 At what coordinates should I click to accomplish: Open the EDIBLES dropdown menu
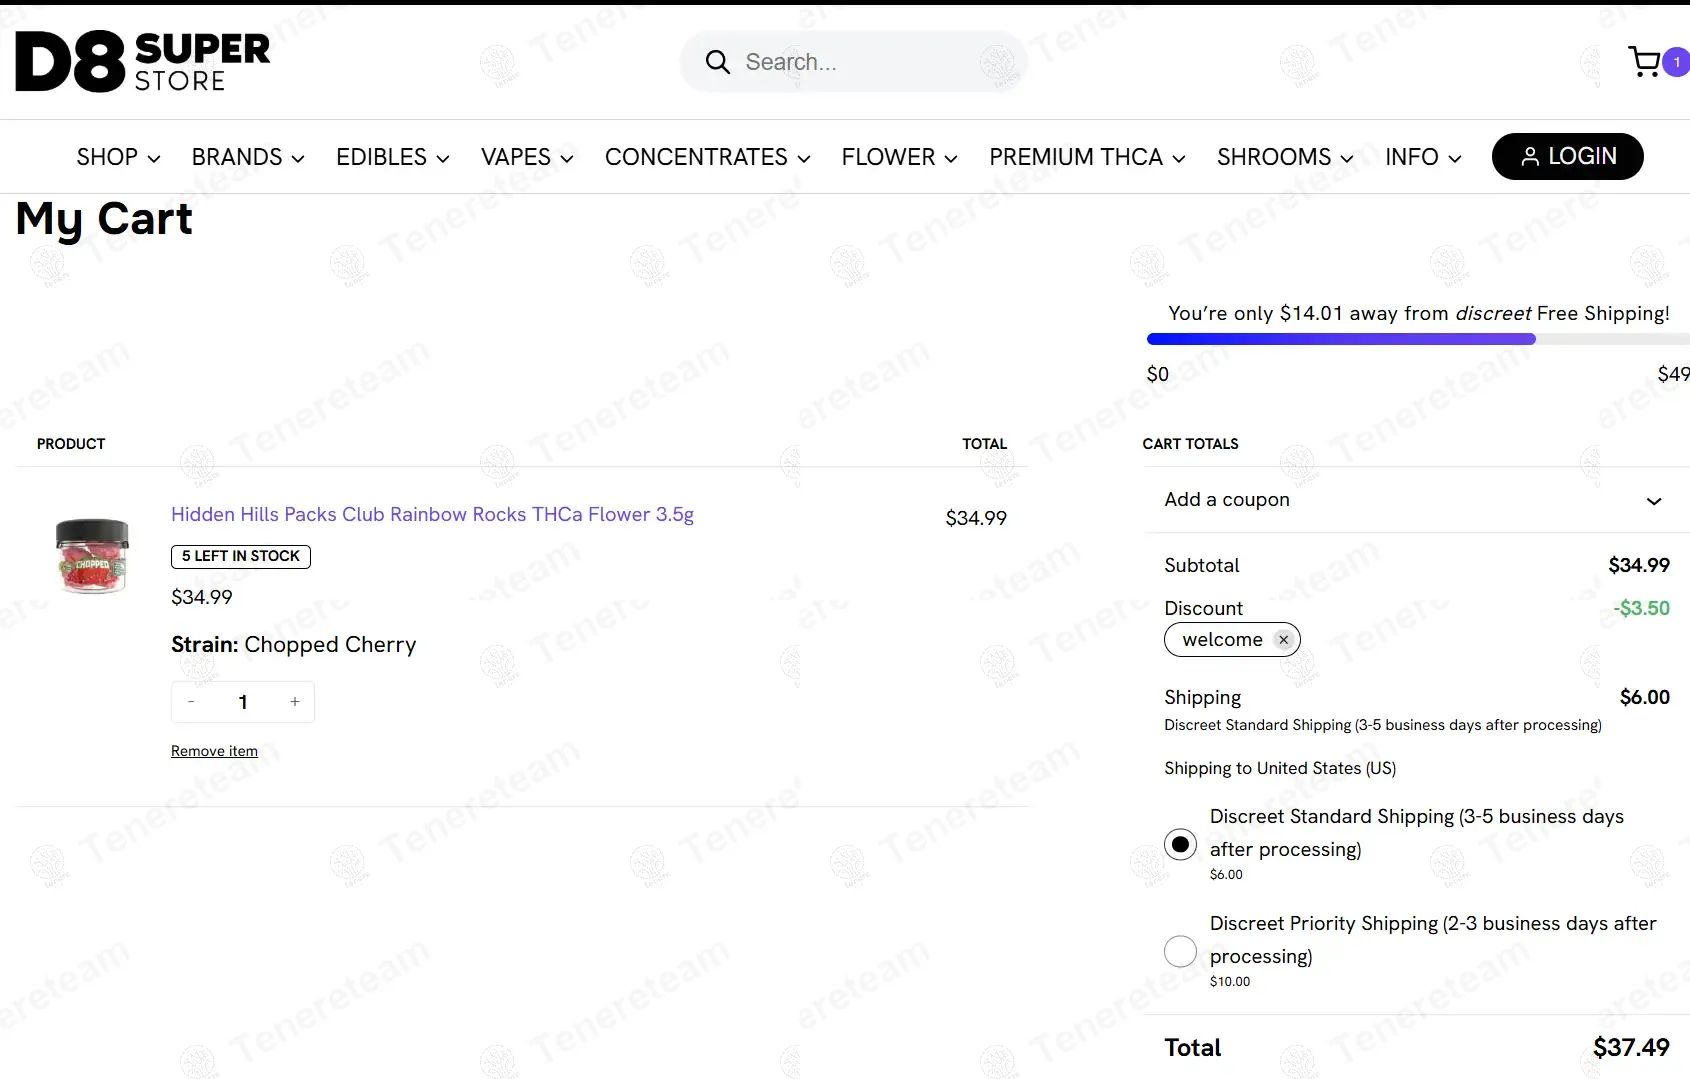point(392,157)
